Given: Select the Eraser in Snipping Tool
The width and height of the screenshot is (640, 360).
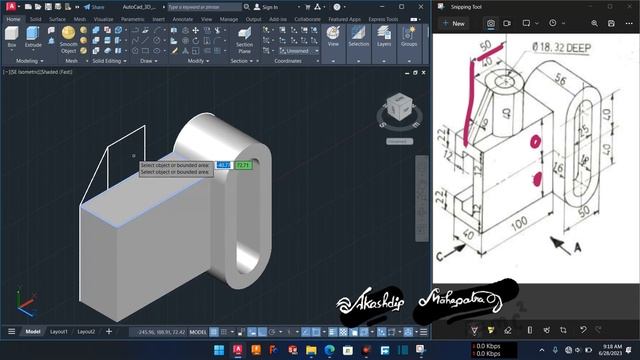Looking at the screenshot, I should pyautogui.click(x=507, y=330).
